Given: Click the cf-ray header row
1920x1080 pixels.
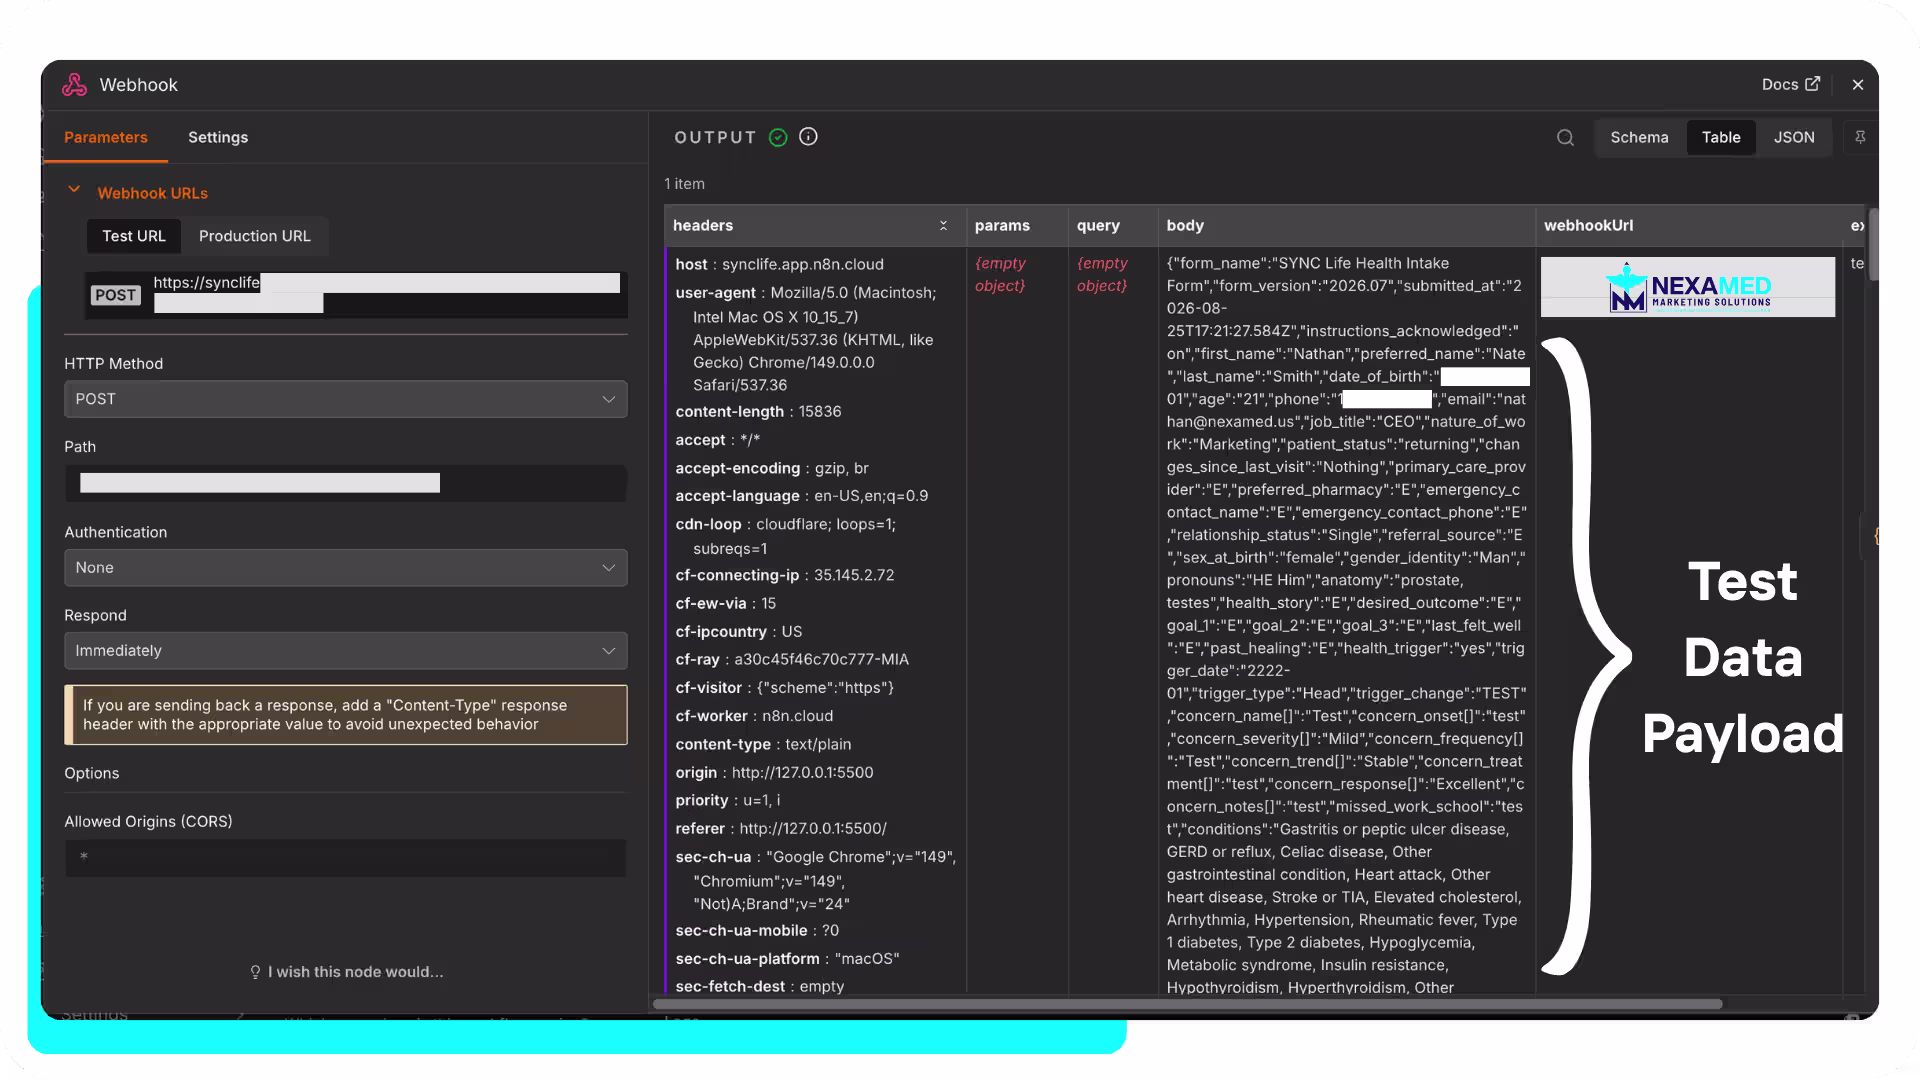Looking at the screenshot, I should tap(792, 660).
